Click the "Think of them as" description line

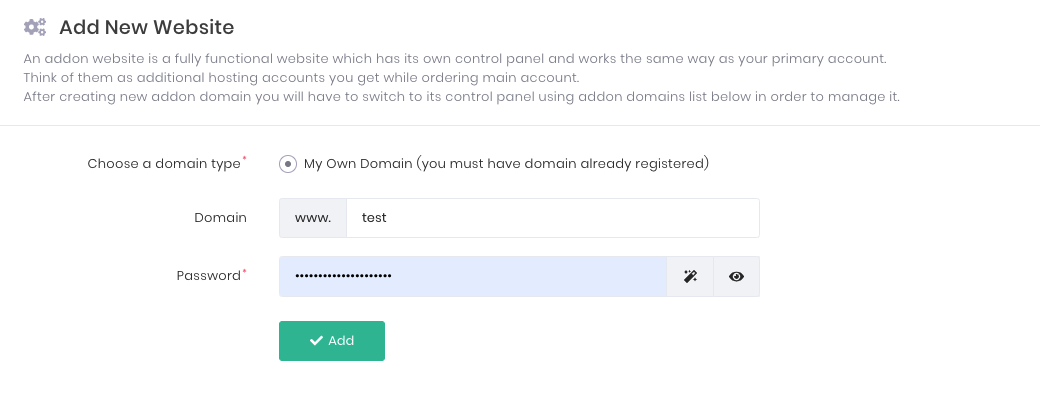pos(301,78)
